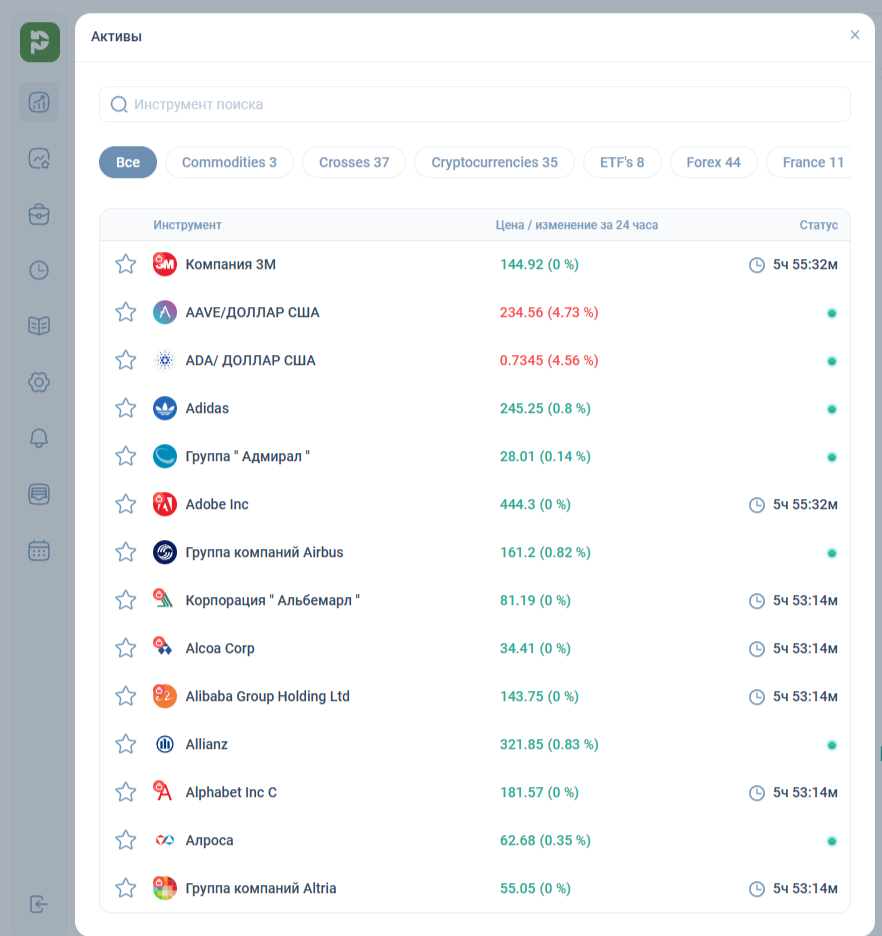
Task: Open the notifications bell sidebar icon
Action: [x=39, y=438]
